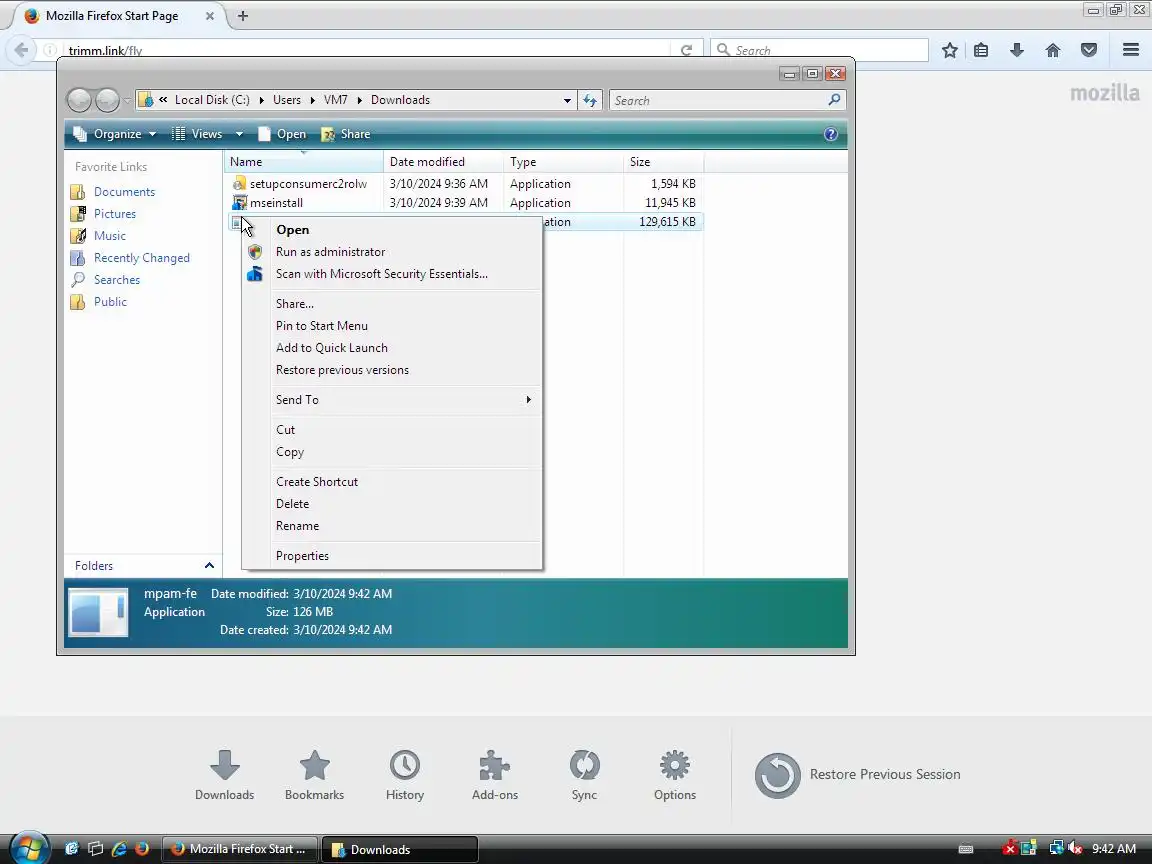Click Firefox bookmark star icon
The height and width of the screenshot is (864, 1152).
click(x=949, y=50)
